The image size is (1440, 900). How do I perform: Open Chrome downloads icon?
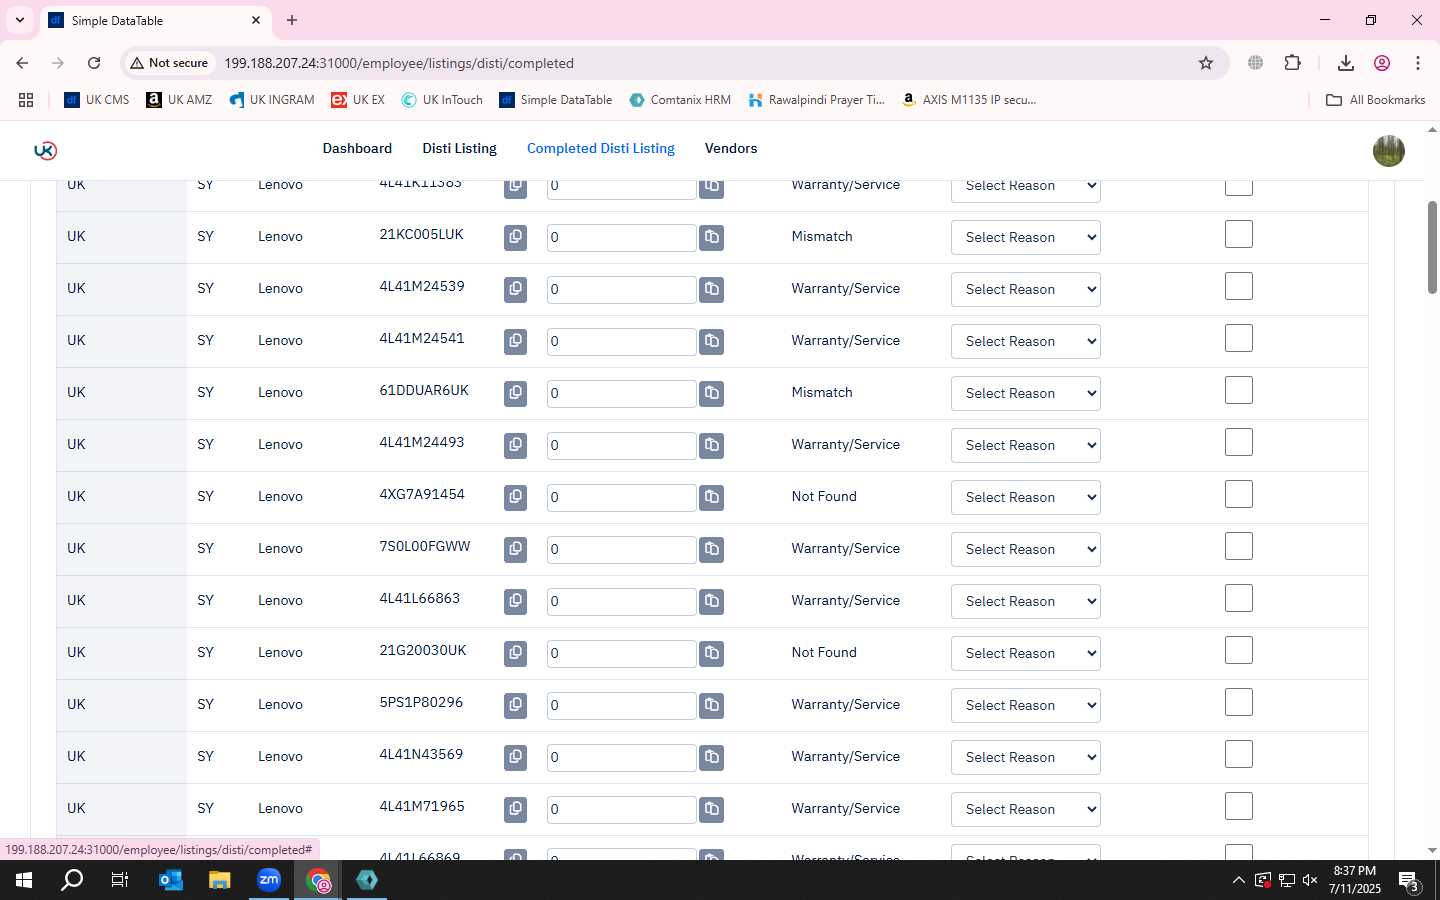pos(1346,63)
